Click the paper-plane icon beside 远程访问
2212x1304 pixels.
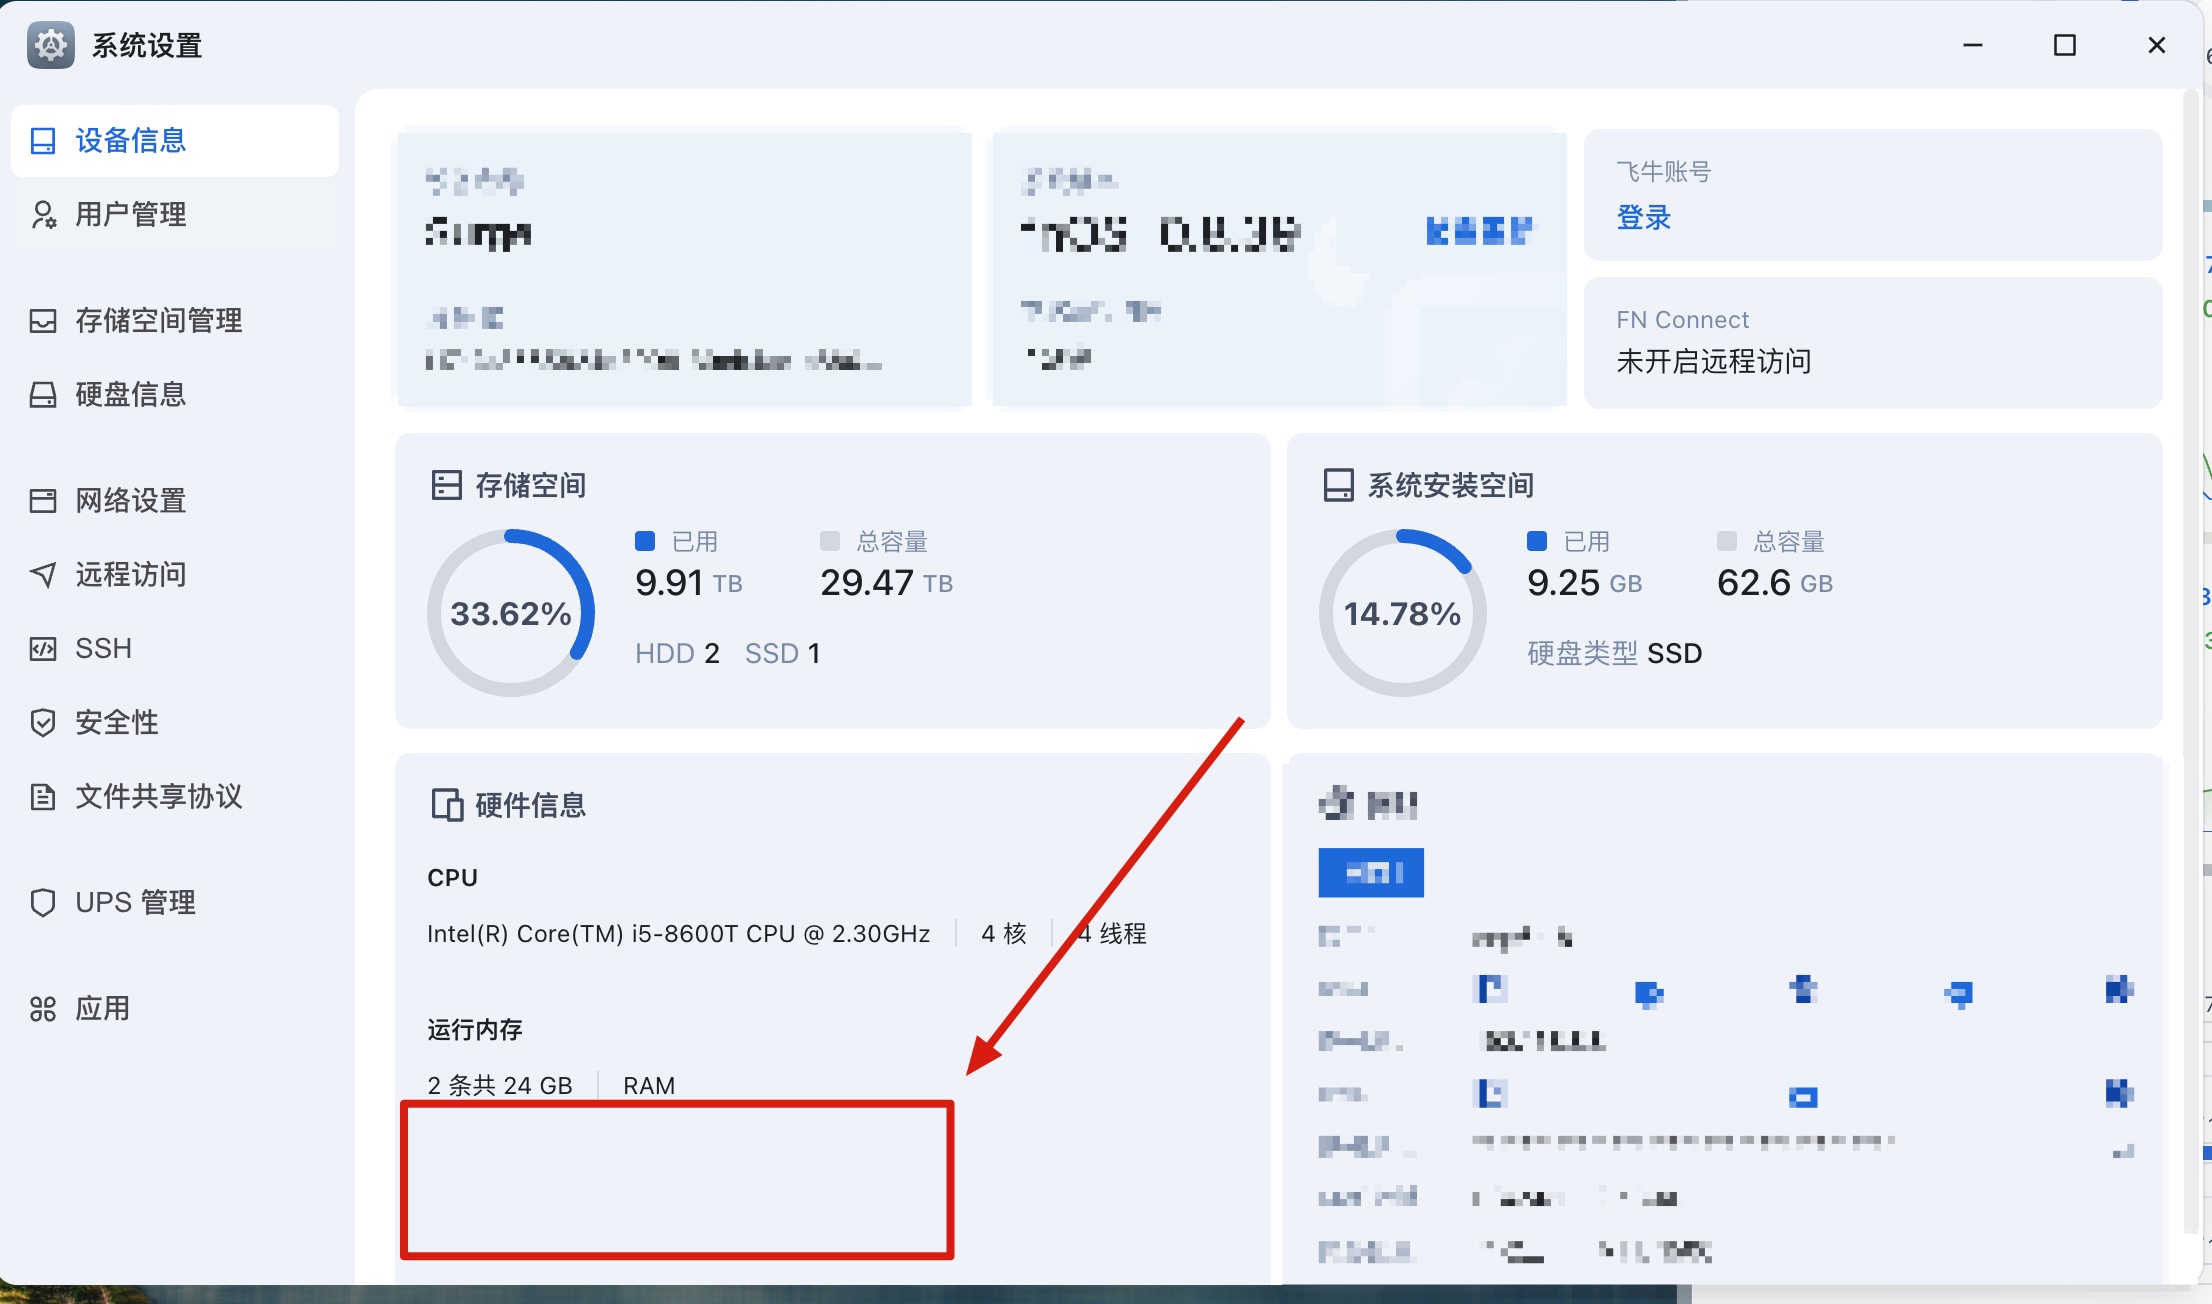43,575
